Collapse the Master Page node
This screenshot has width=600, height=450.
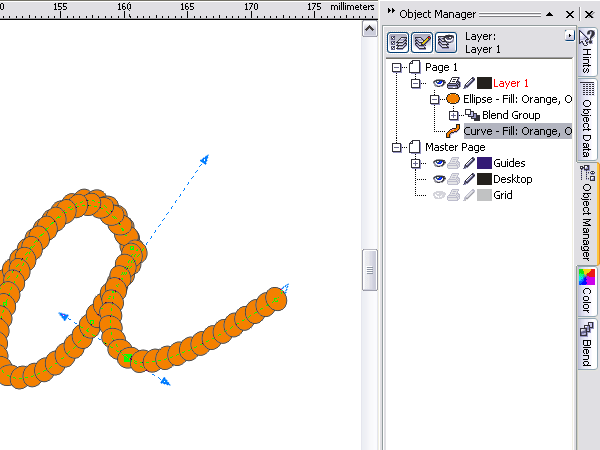tap(396, 147)
